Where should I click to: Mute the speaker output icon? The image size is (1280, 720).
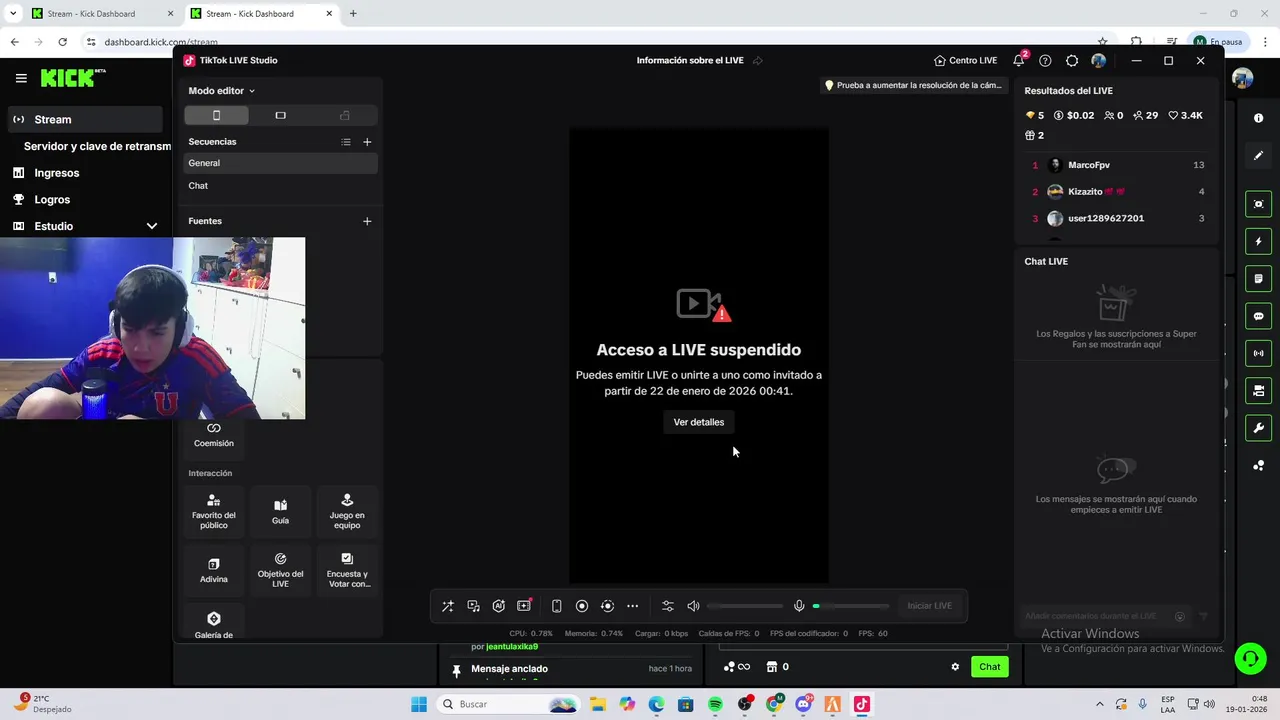coord(693,606)
